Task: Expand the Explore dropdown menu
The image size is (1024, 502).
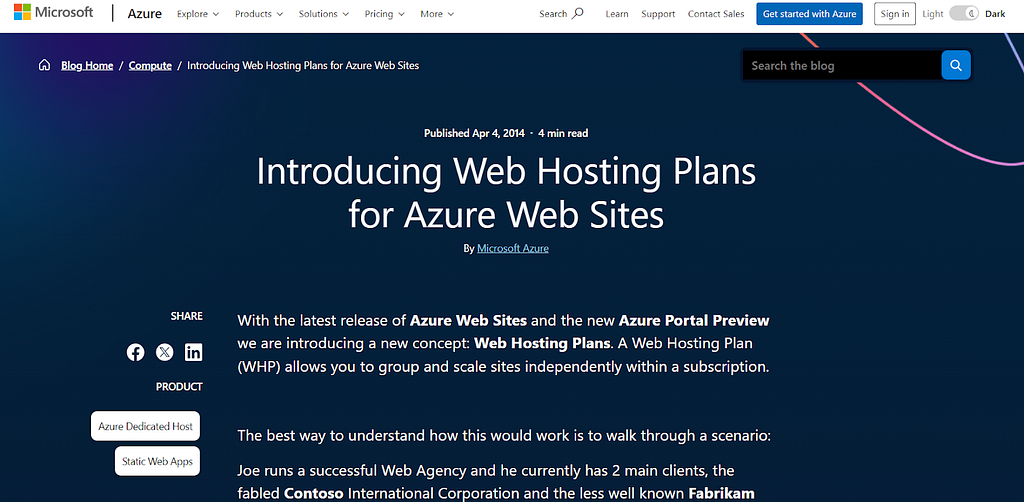Action: point(198,14)
